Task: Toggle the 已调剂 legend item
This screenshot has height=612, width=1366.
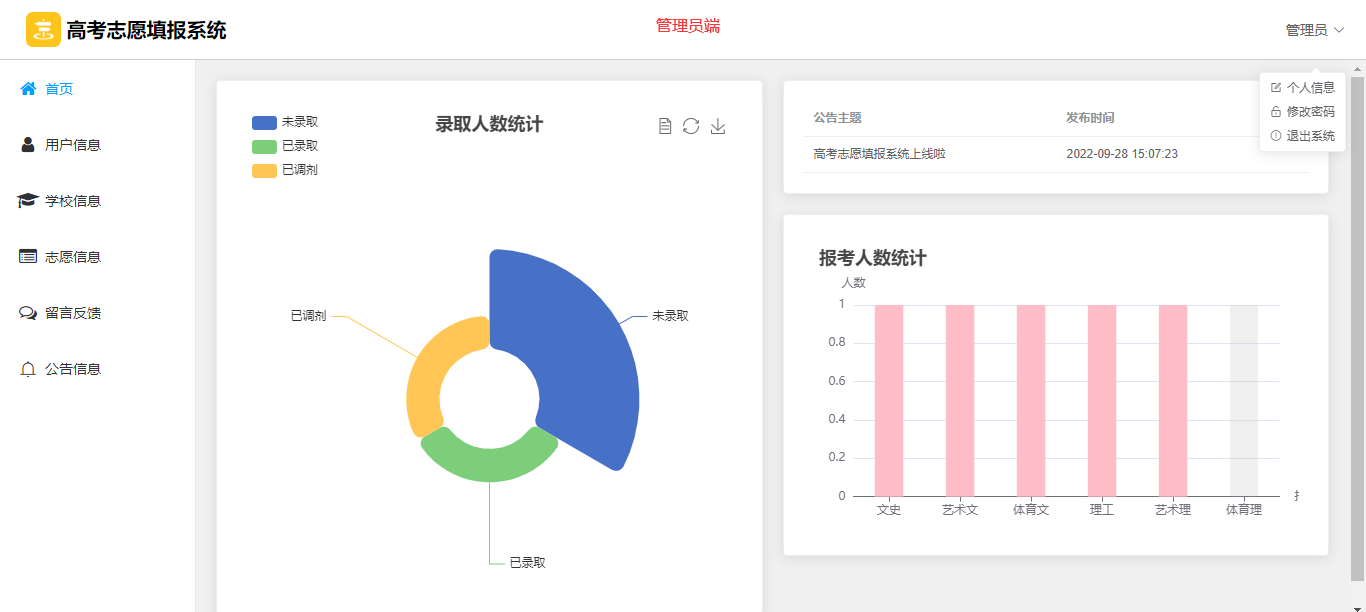Action: (x=285, y=170)
